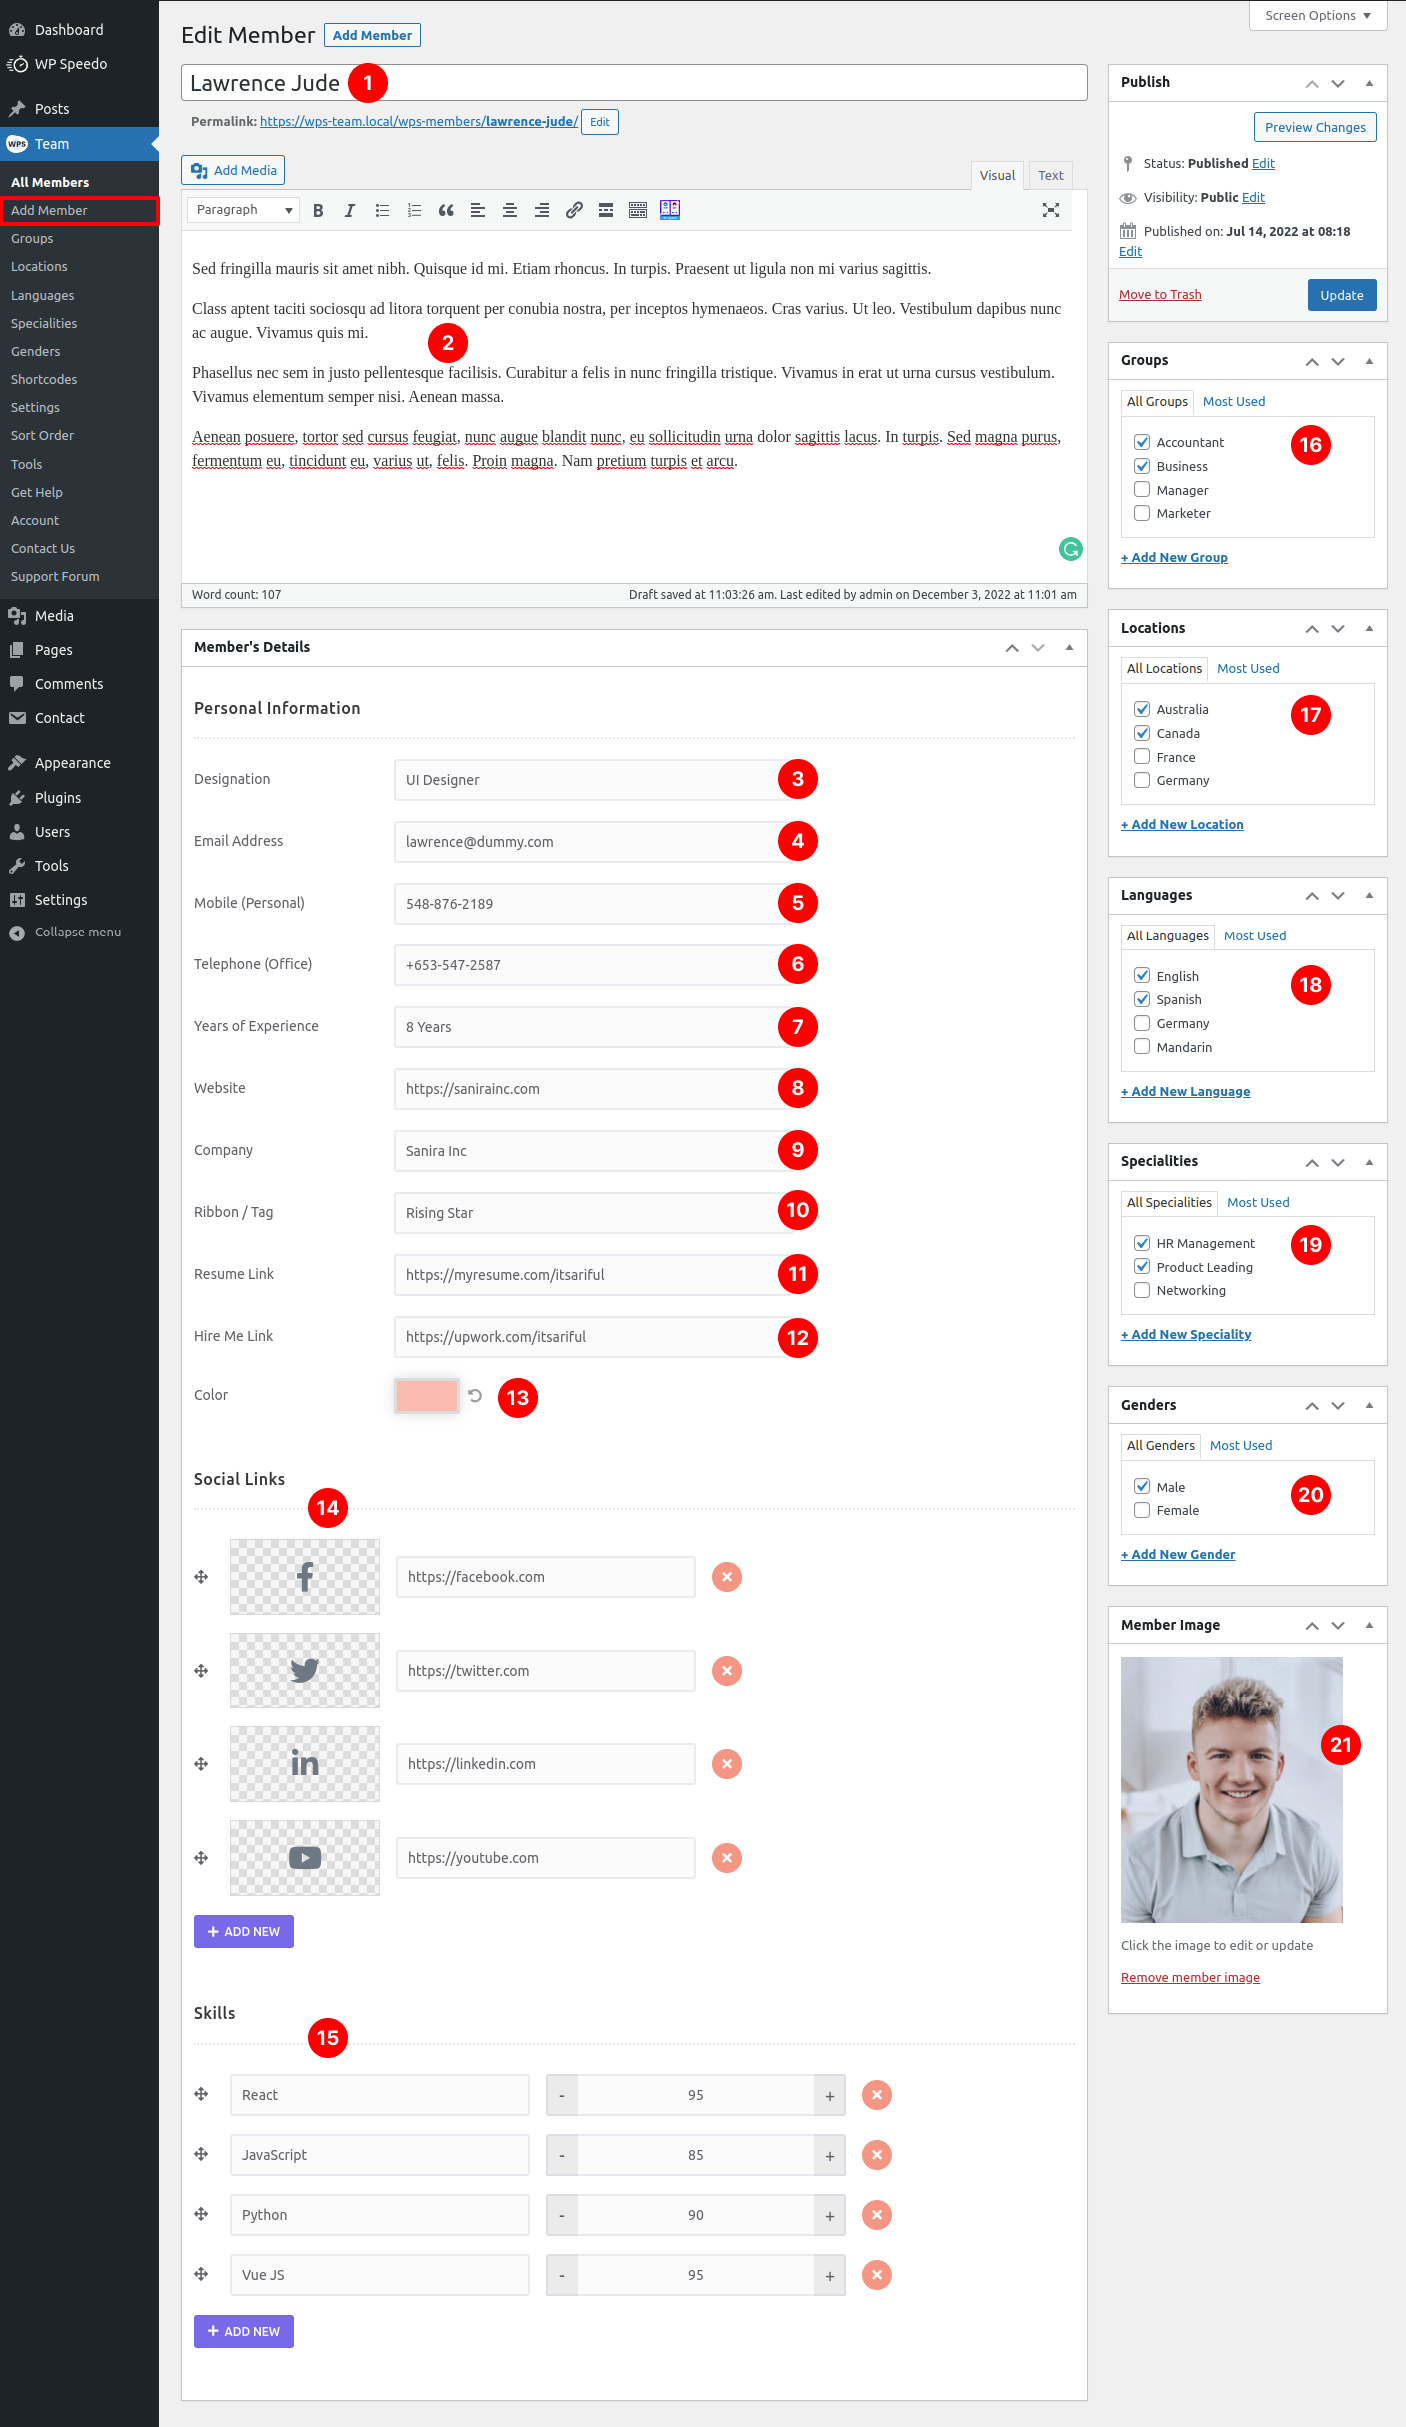Reset the member color to default
This screenshot has width=1406, height=2427.
475,1396
